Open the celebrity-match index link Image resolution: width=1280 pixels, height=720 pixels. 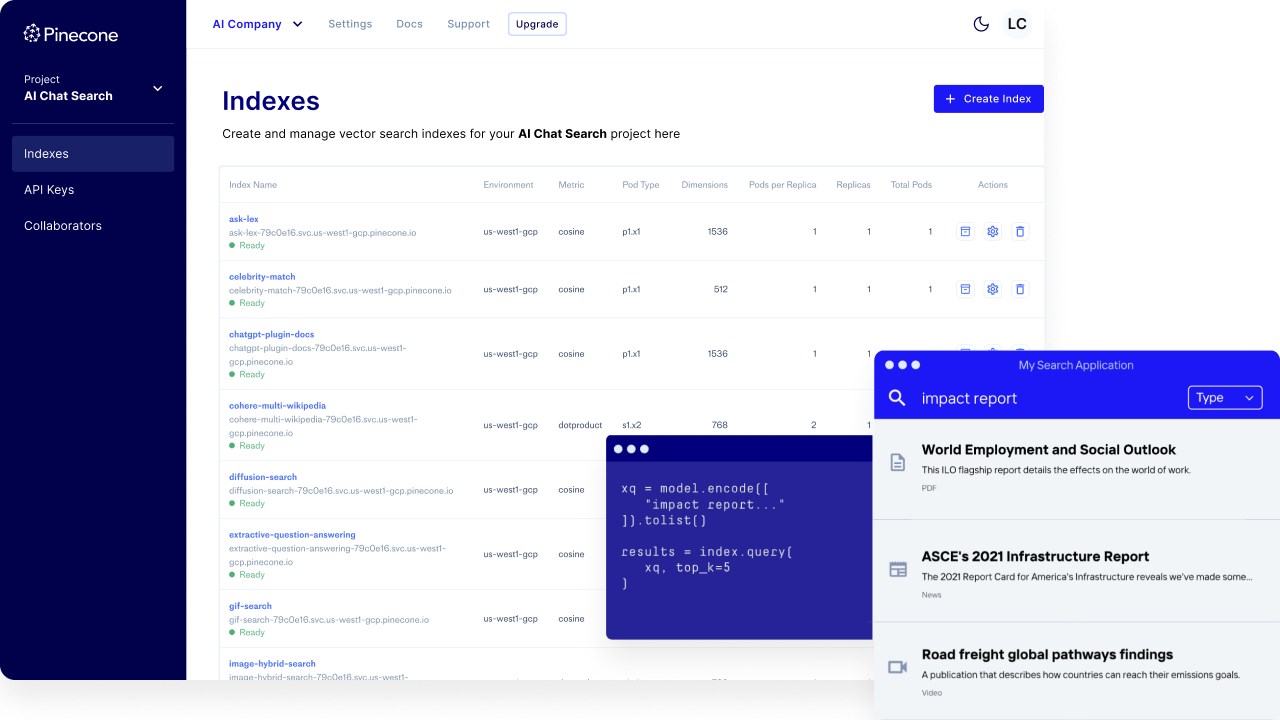(x=262, y=277)
